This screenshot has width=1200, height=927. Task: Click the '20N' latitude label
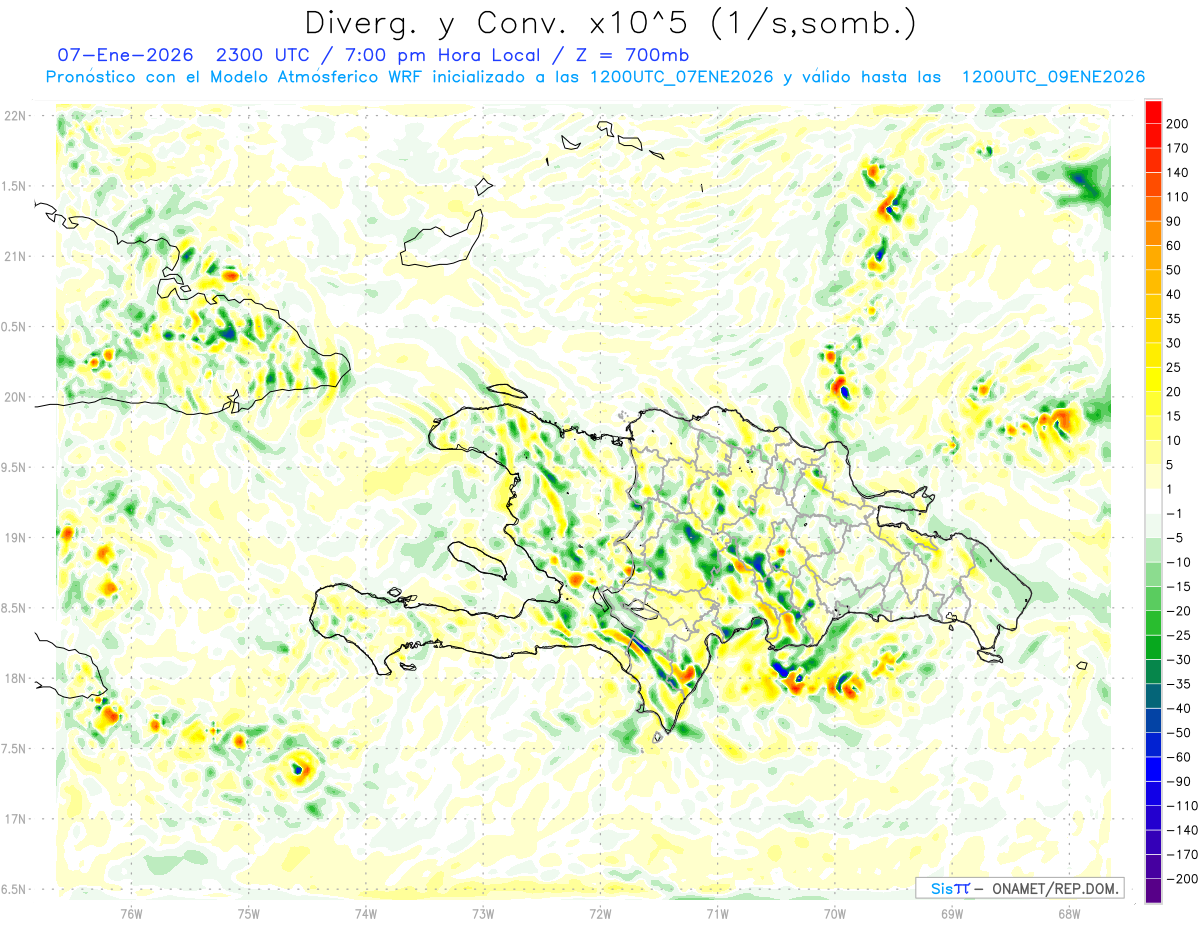tap(13, 397)
